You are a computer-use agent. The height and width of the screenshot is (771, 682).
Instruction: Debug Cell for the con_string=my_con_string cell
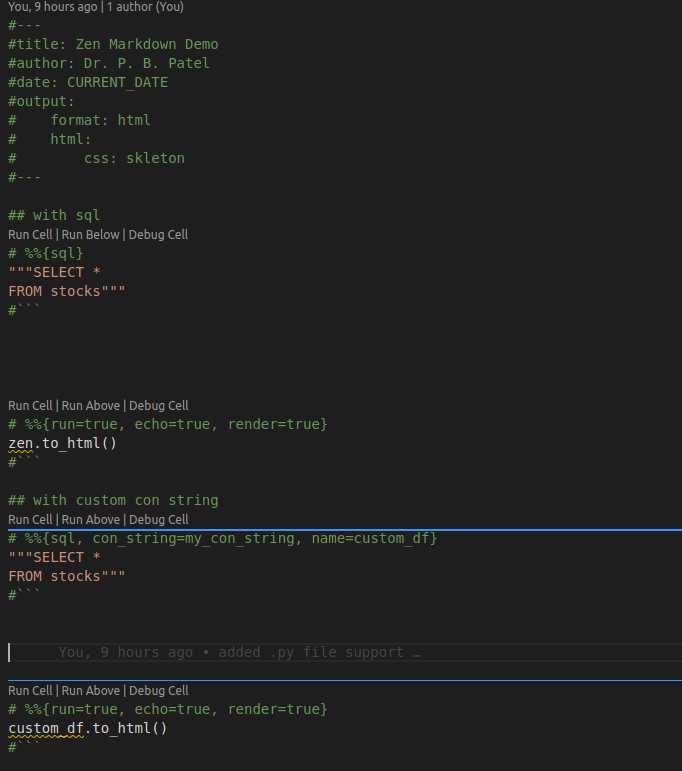(158, 520)
